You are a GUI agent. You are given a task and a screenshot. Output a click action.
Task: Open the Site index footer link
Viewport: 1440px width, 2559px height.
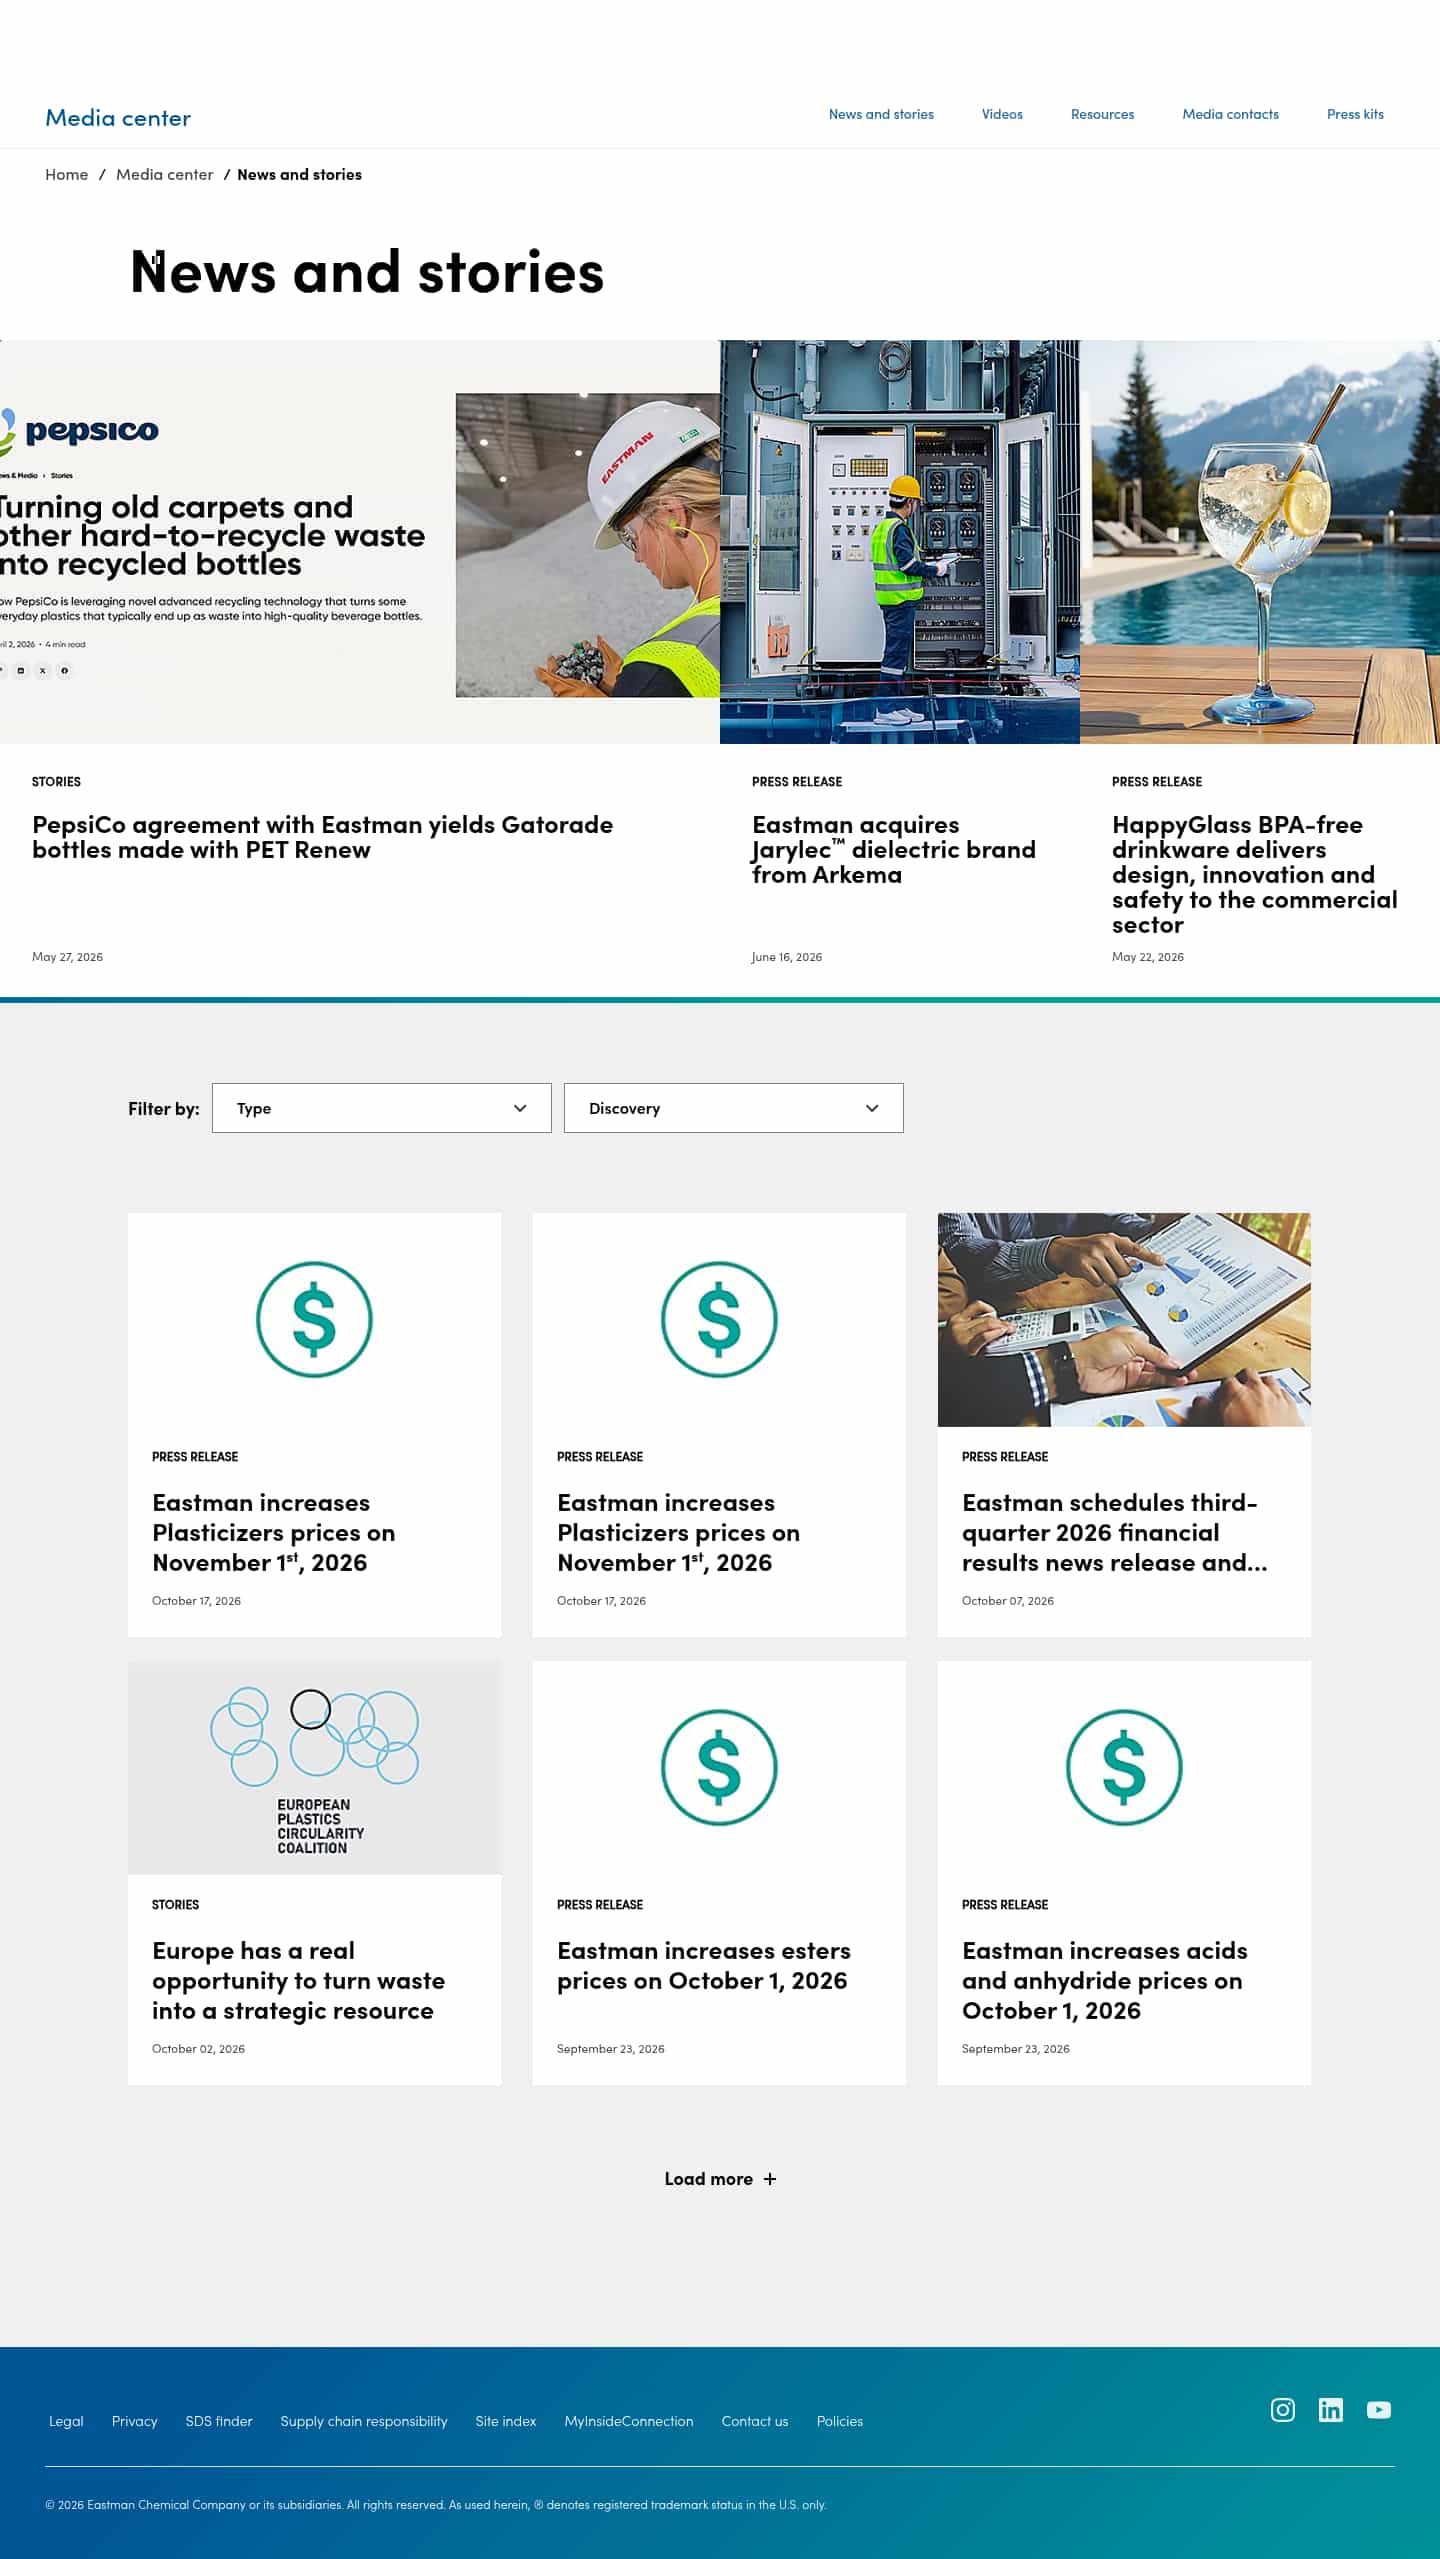coord(506,2421)
